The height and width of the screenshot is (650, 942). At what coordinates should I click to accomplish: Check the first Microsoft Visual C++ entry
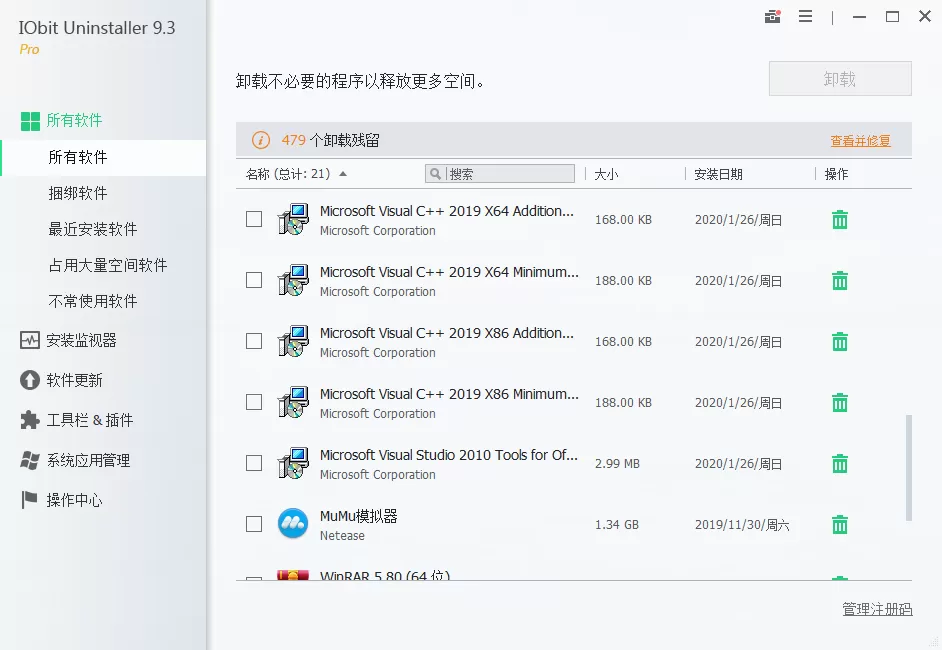coord(253,219)
